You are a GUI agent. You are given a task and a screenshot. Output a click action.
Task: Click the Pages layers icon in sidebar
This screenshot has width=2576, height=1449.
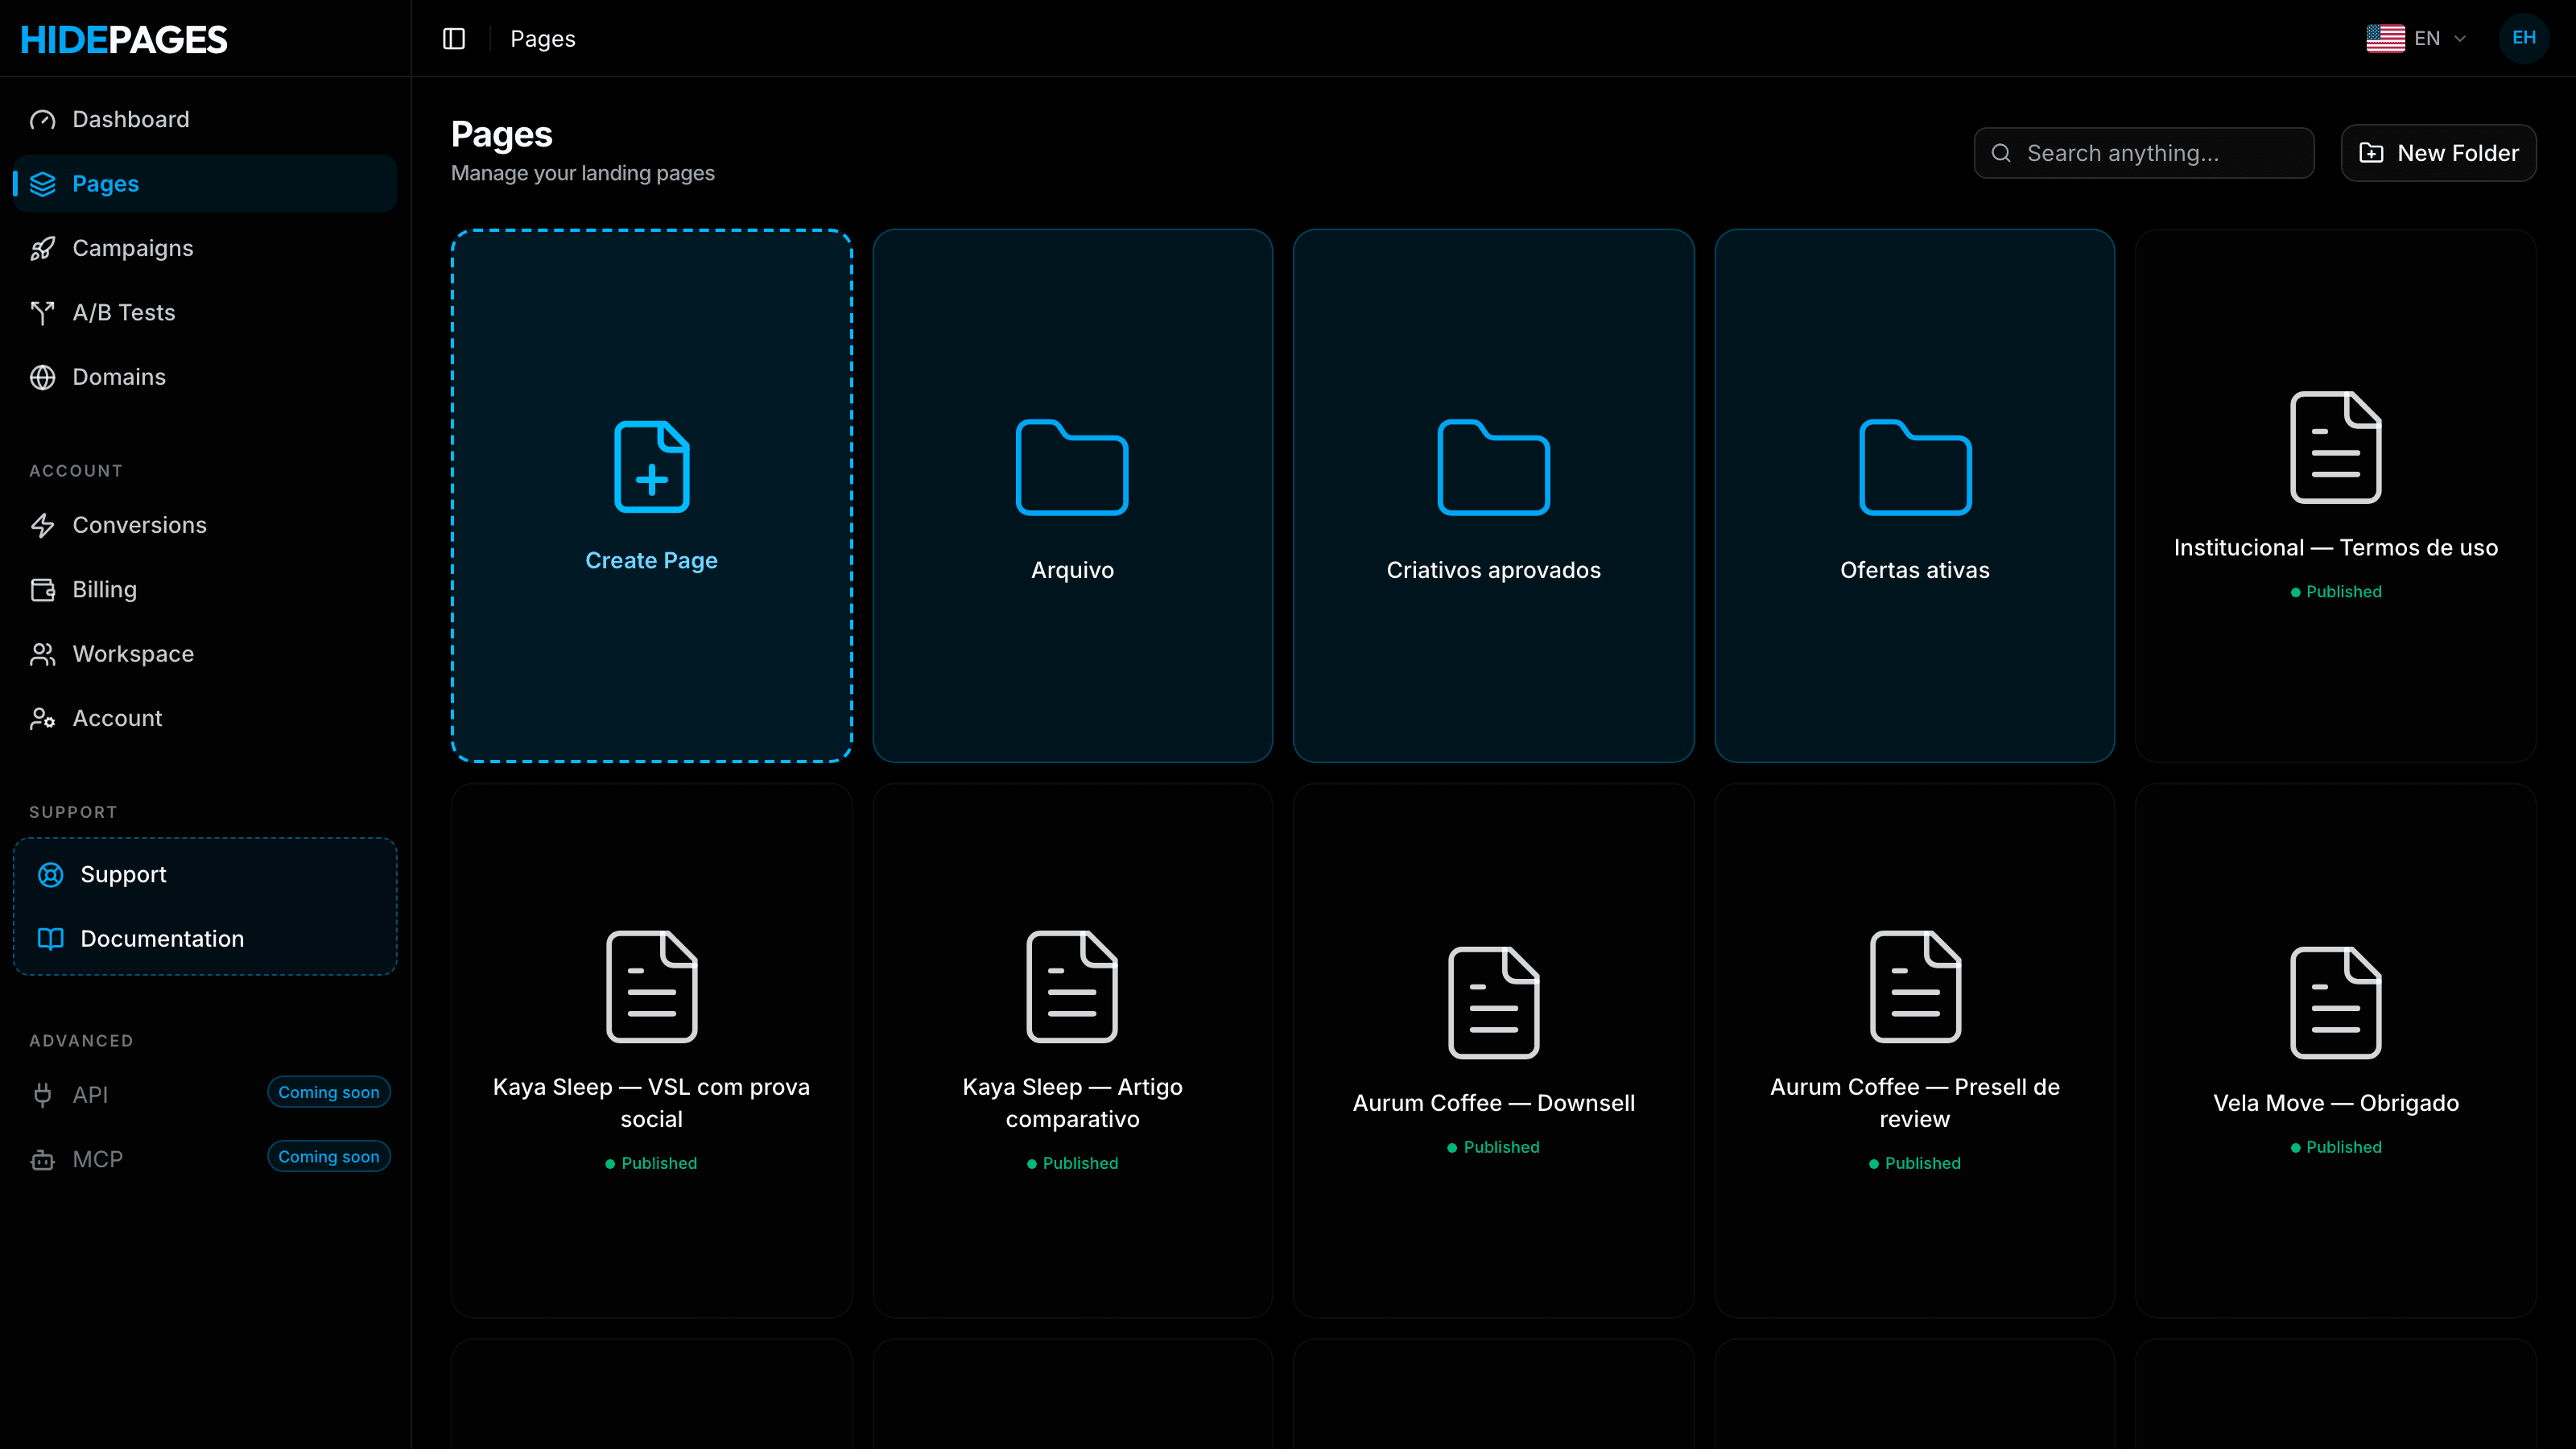(42, 184)
